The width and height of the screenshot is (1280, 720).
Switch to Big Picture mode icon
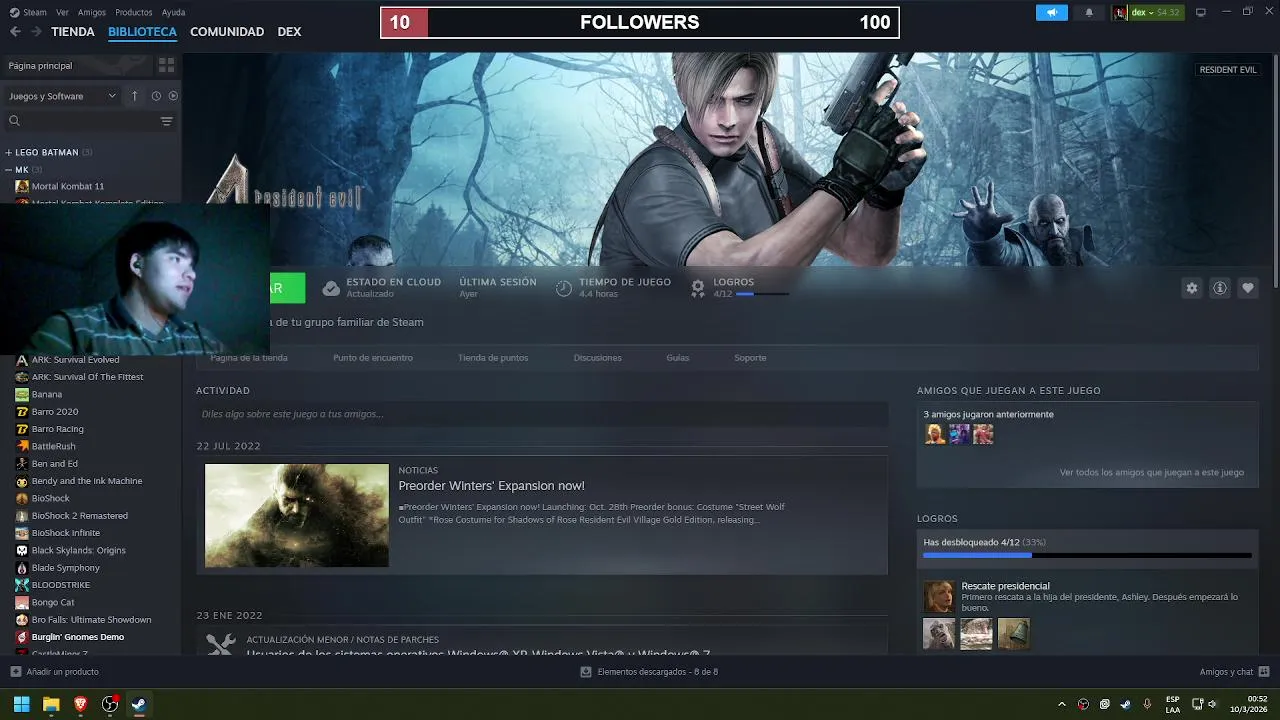[1201, 12]
